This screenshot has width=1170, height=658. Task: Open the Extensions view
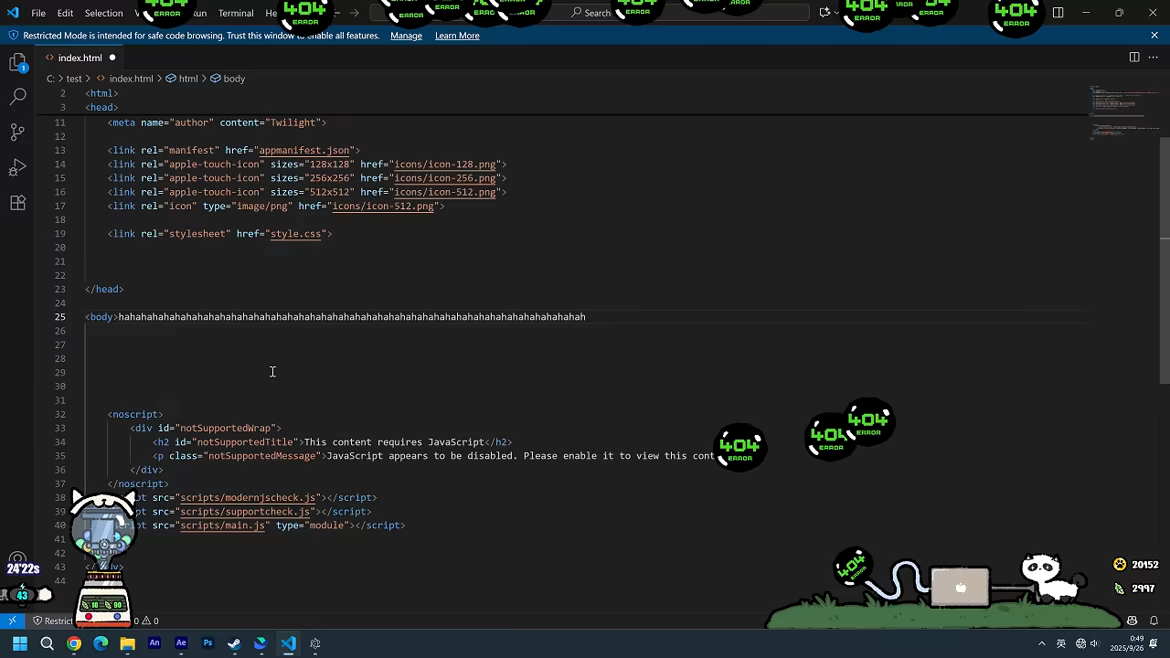[x=18, y=202]
